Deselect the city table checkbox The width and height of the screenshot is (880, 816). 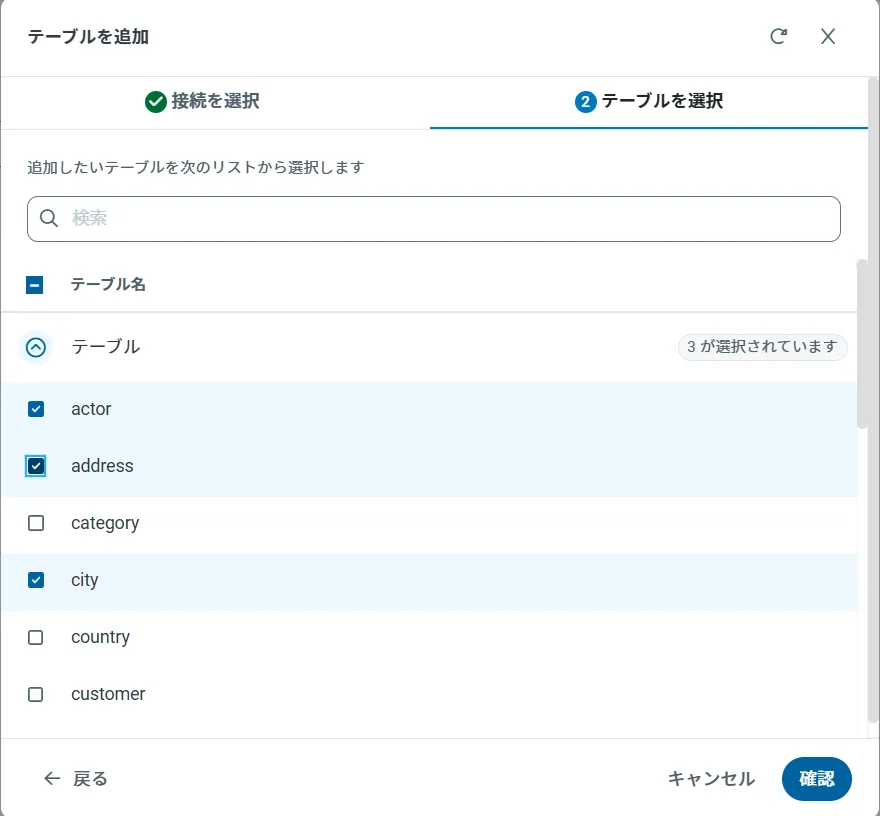[x=36, y=580]
